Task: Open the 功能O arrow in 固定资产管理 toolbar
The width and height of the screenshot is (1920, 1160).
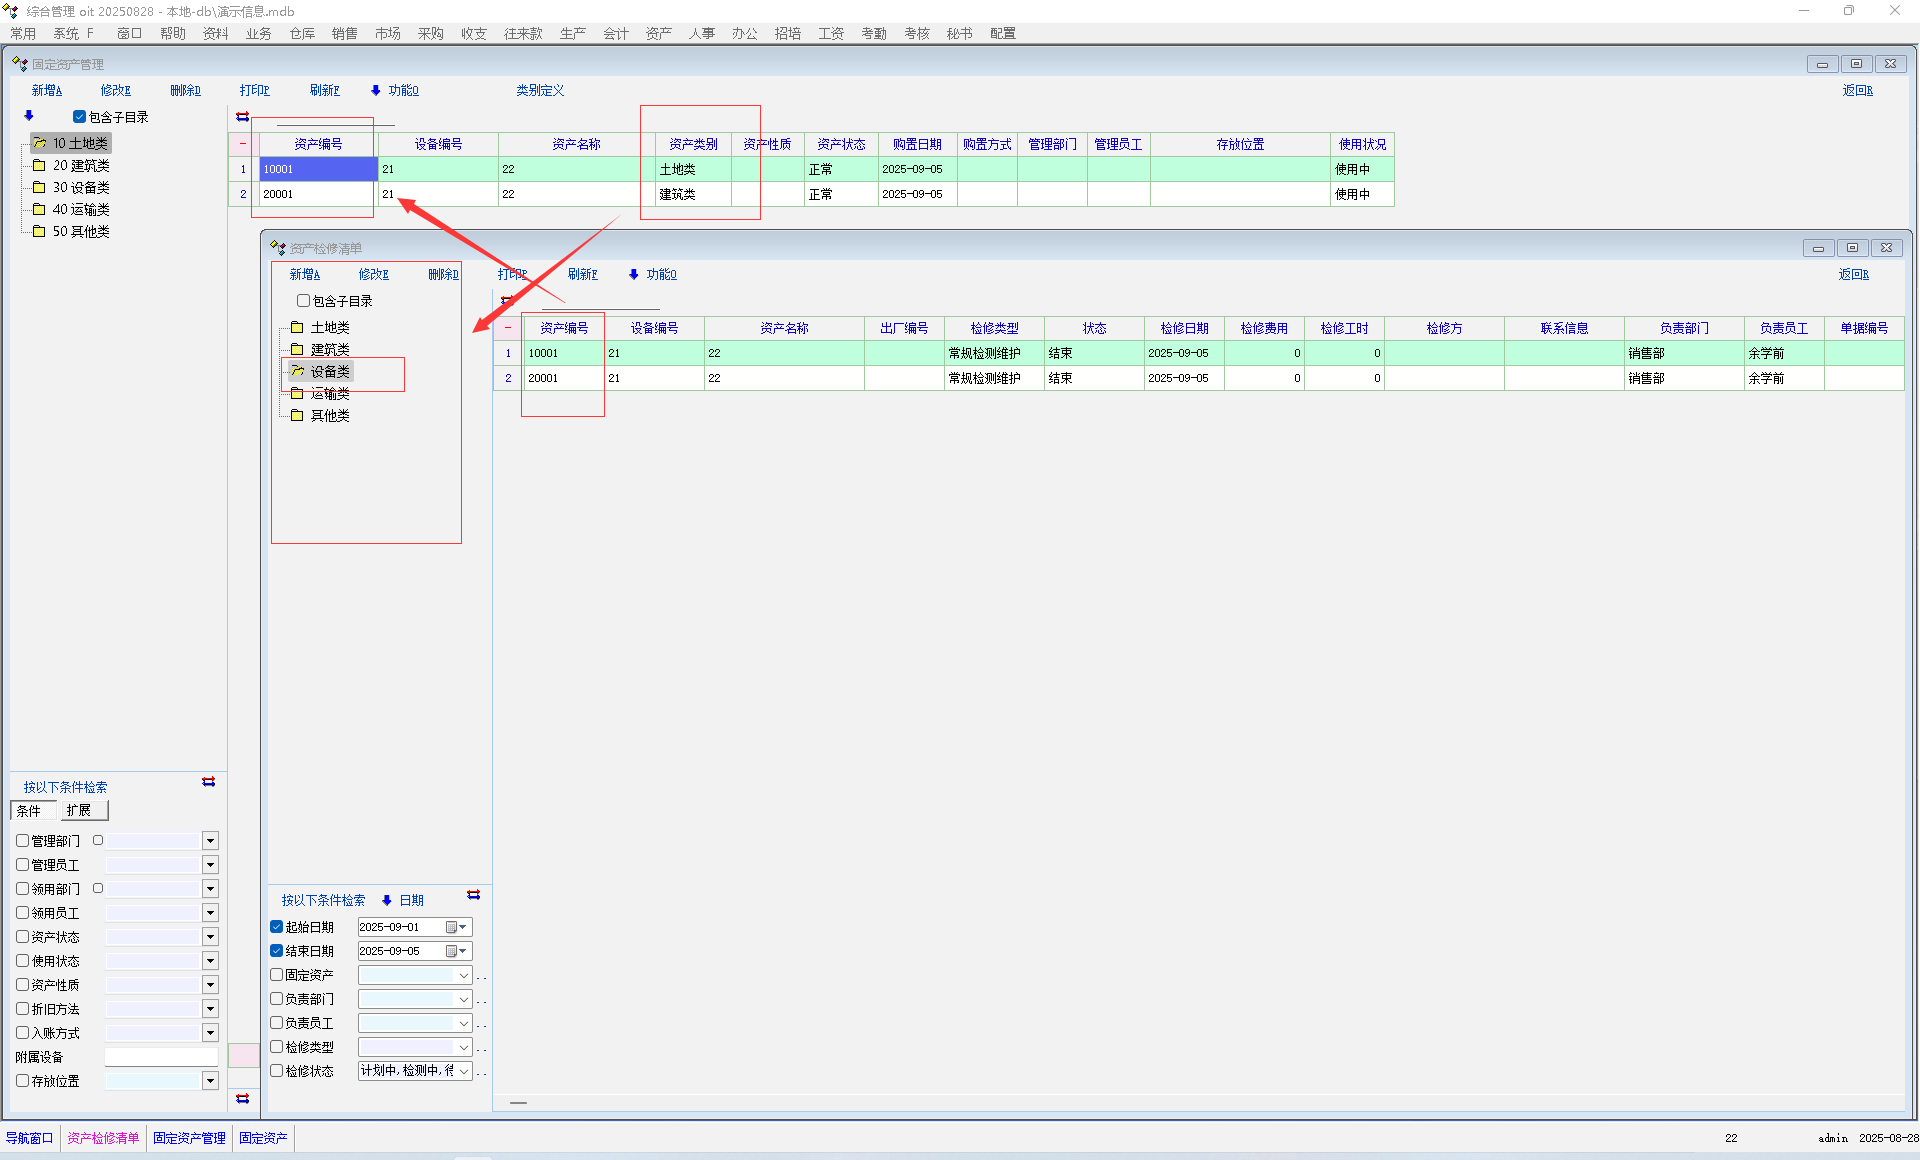Action: [376, 90]
